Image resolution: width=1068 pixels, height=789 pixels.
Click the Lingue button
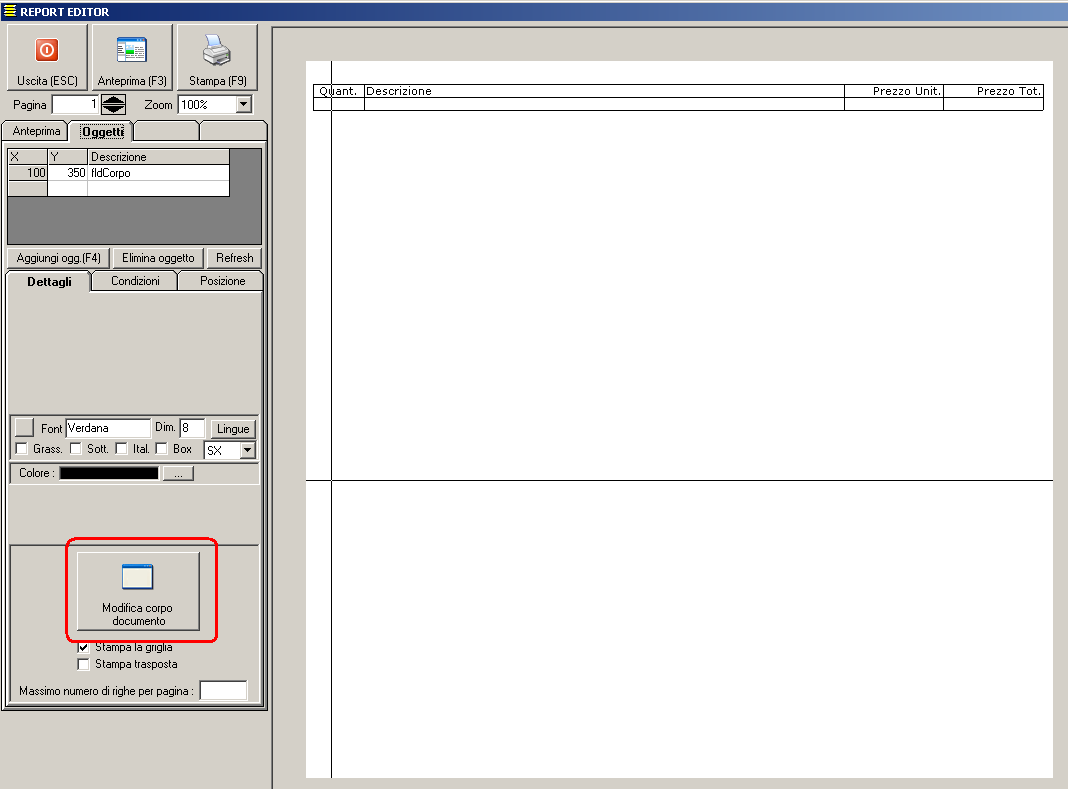(233, 429)
